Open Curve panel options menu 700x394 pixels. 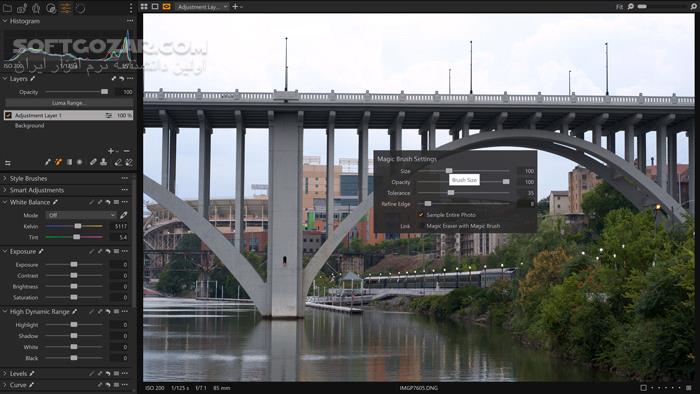(125, 385)
